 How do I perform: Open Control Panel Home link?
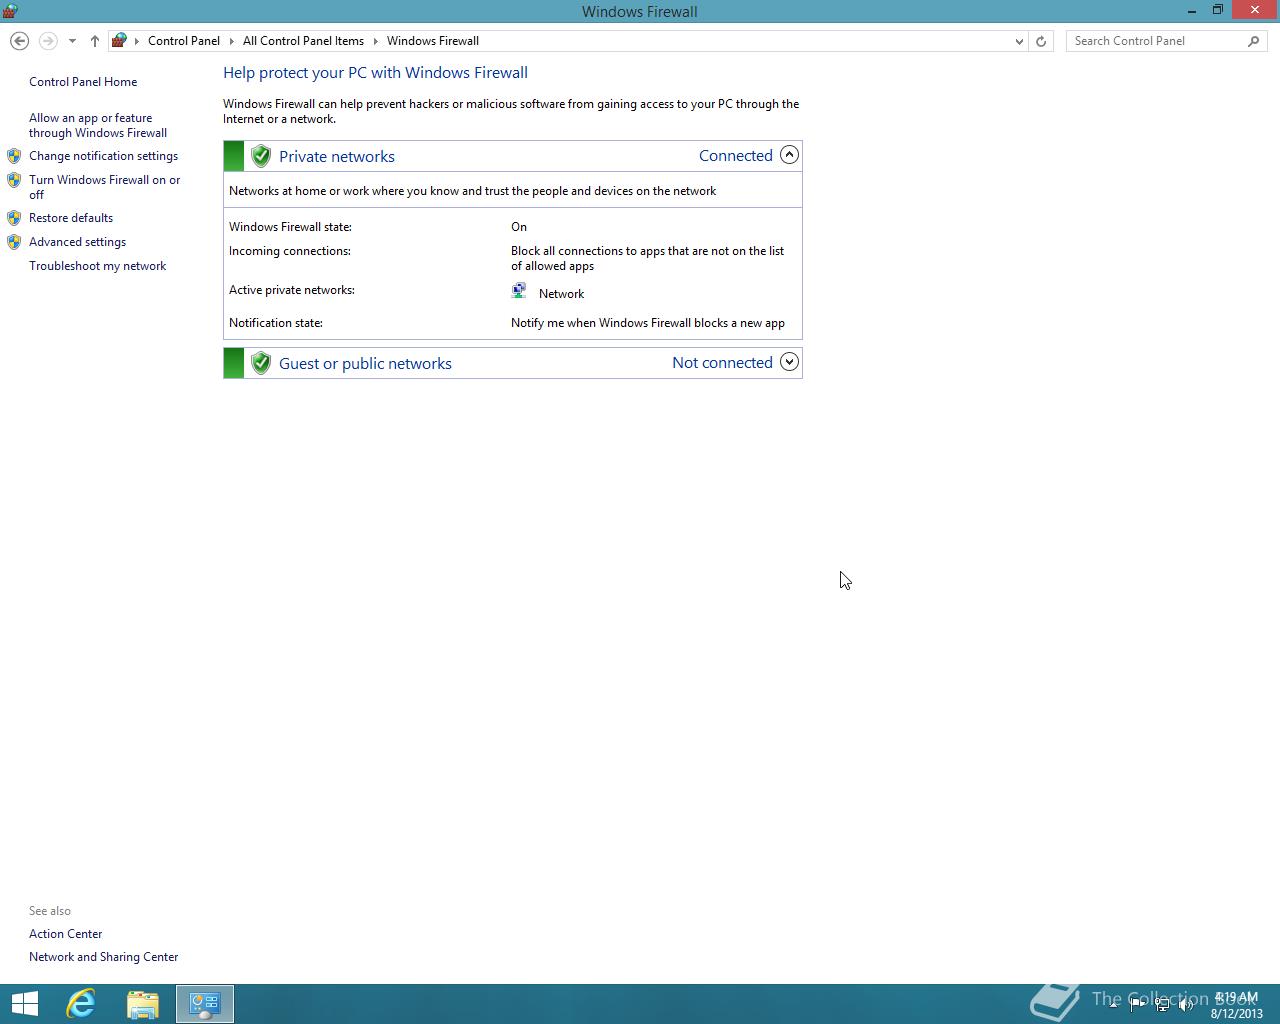(x=83, y=82)
